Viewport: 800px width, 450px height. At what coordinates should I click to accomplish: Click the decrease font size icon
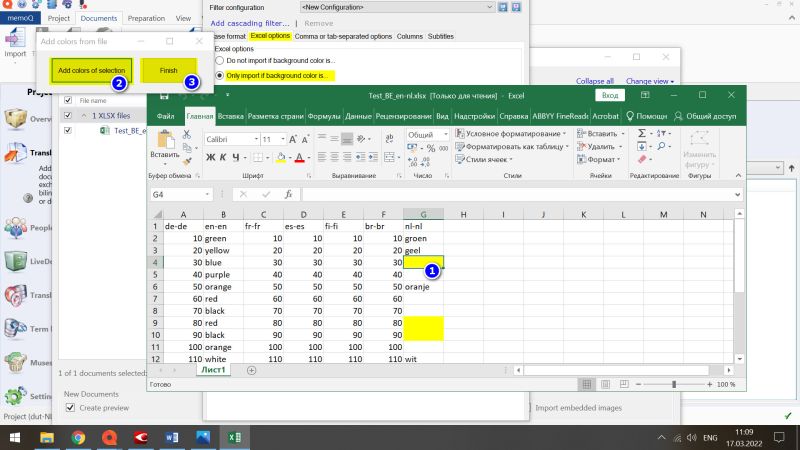point(305,139)
